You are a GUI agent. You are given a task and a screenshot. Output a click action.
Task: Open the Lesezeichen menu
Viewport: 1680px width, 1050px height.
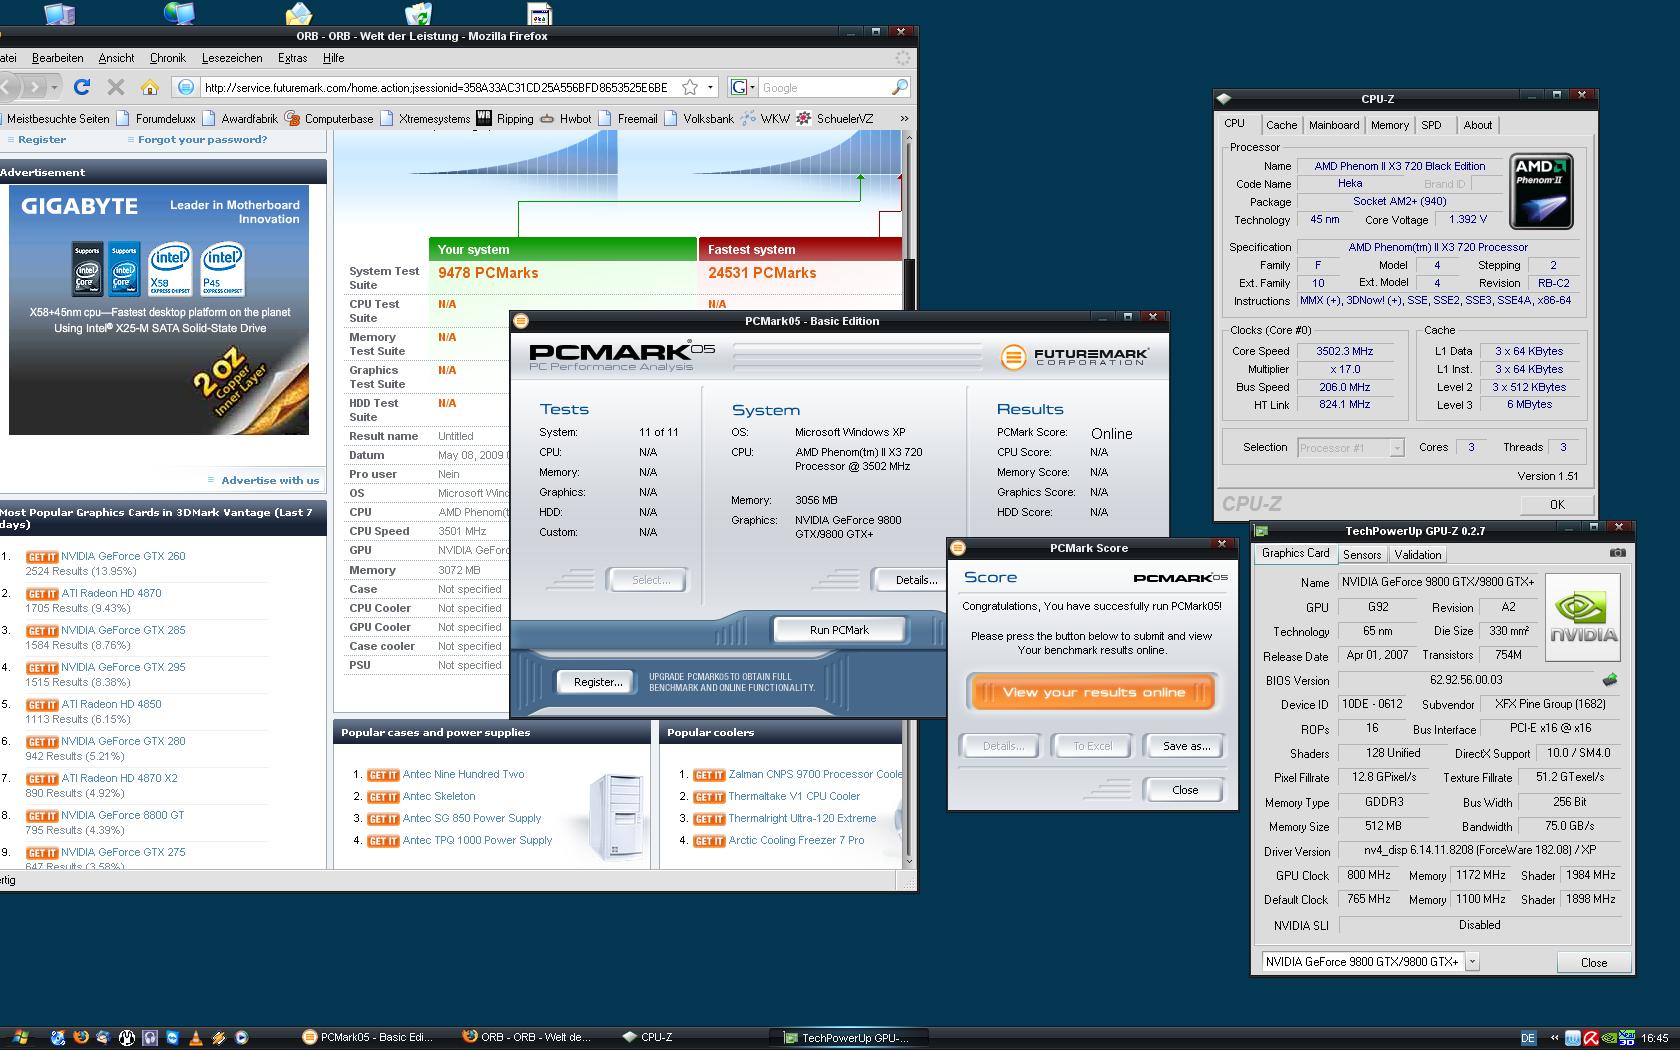232,58
